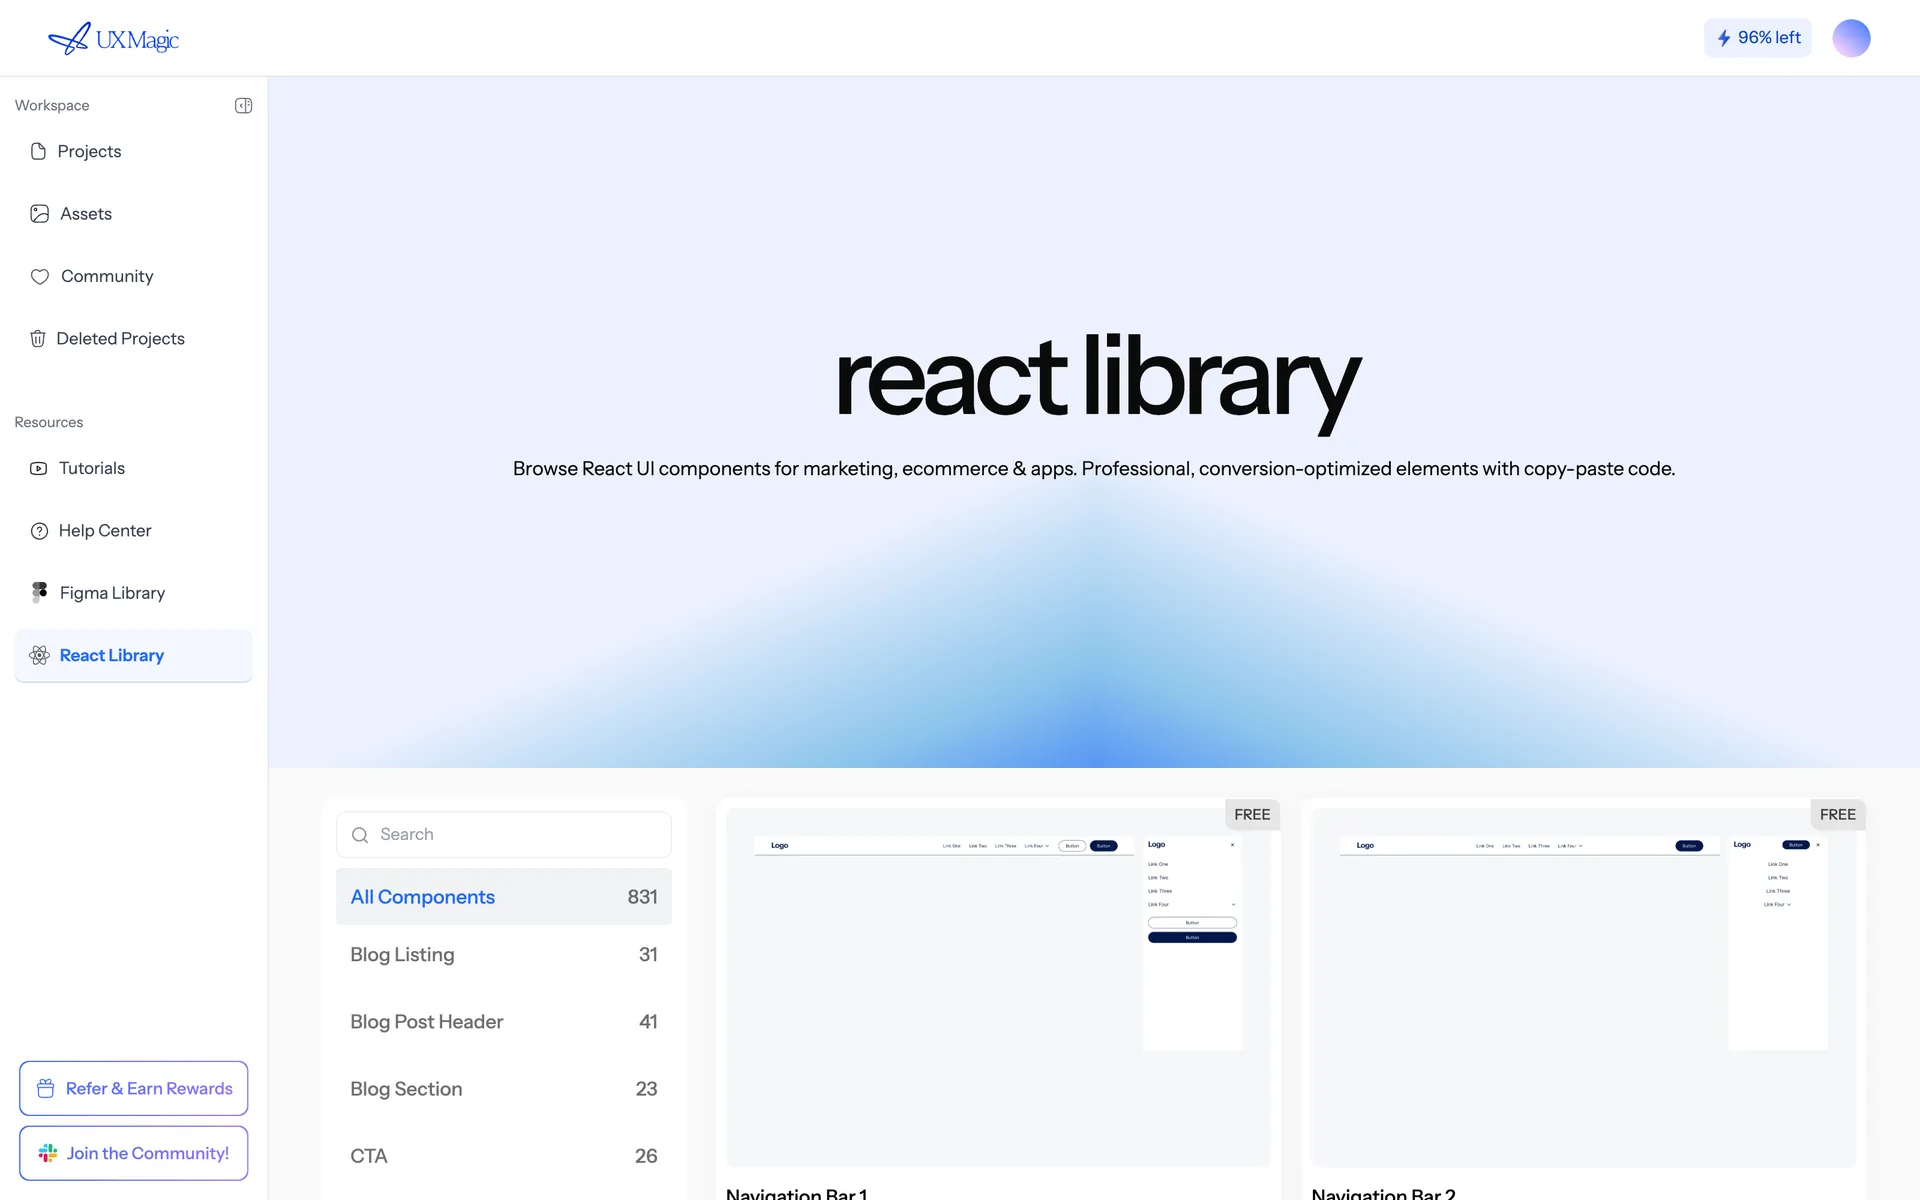Click the Navigation Bar 1 title
Image resolution: width=1920 pixels, height=1200 pixels.
(x=797, y=1193)
